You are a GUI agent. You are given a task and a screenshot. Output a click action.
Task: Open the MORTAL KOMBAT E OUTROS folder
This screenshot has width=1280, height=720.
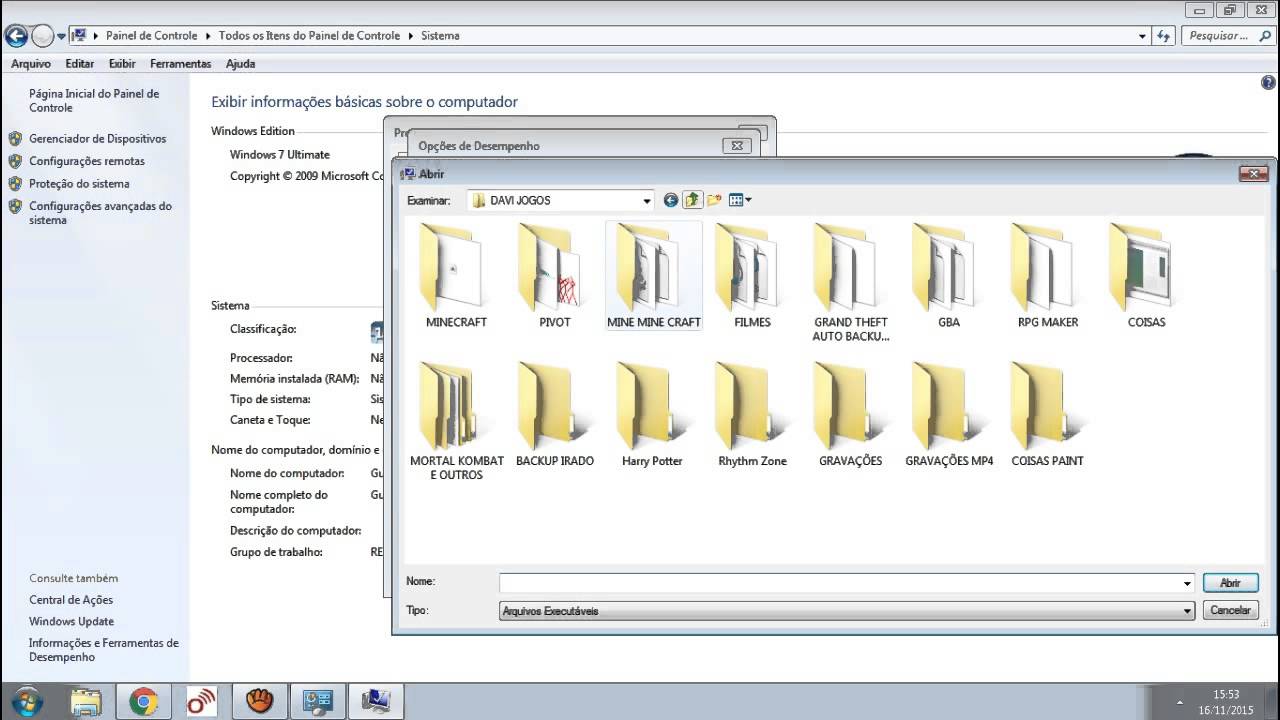(x=456, y=421)
